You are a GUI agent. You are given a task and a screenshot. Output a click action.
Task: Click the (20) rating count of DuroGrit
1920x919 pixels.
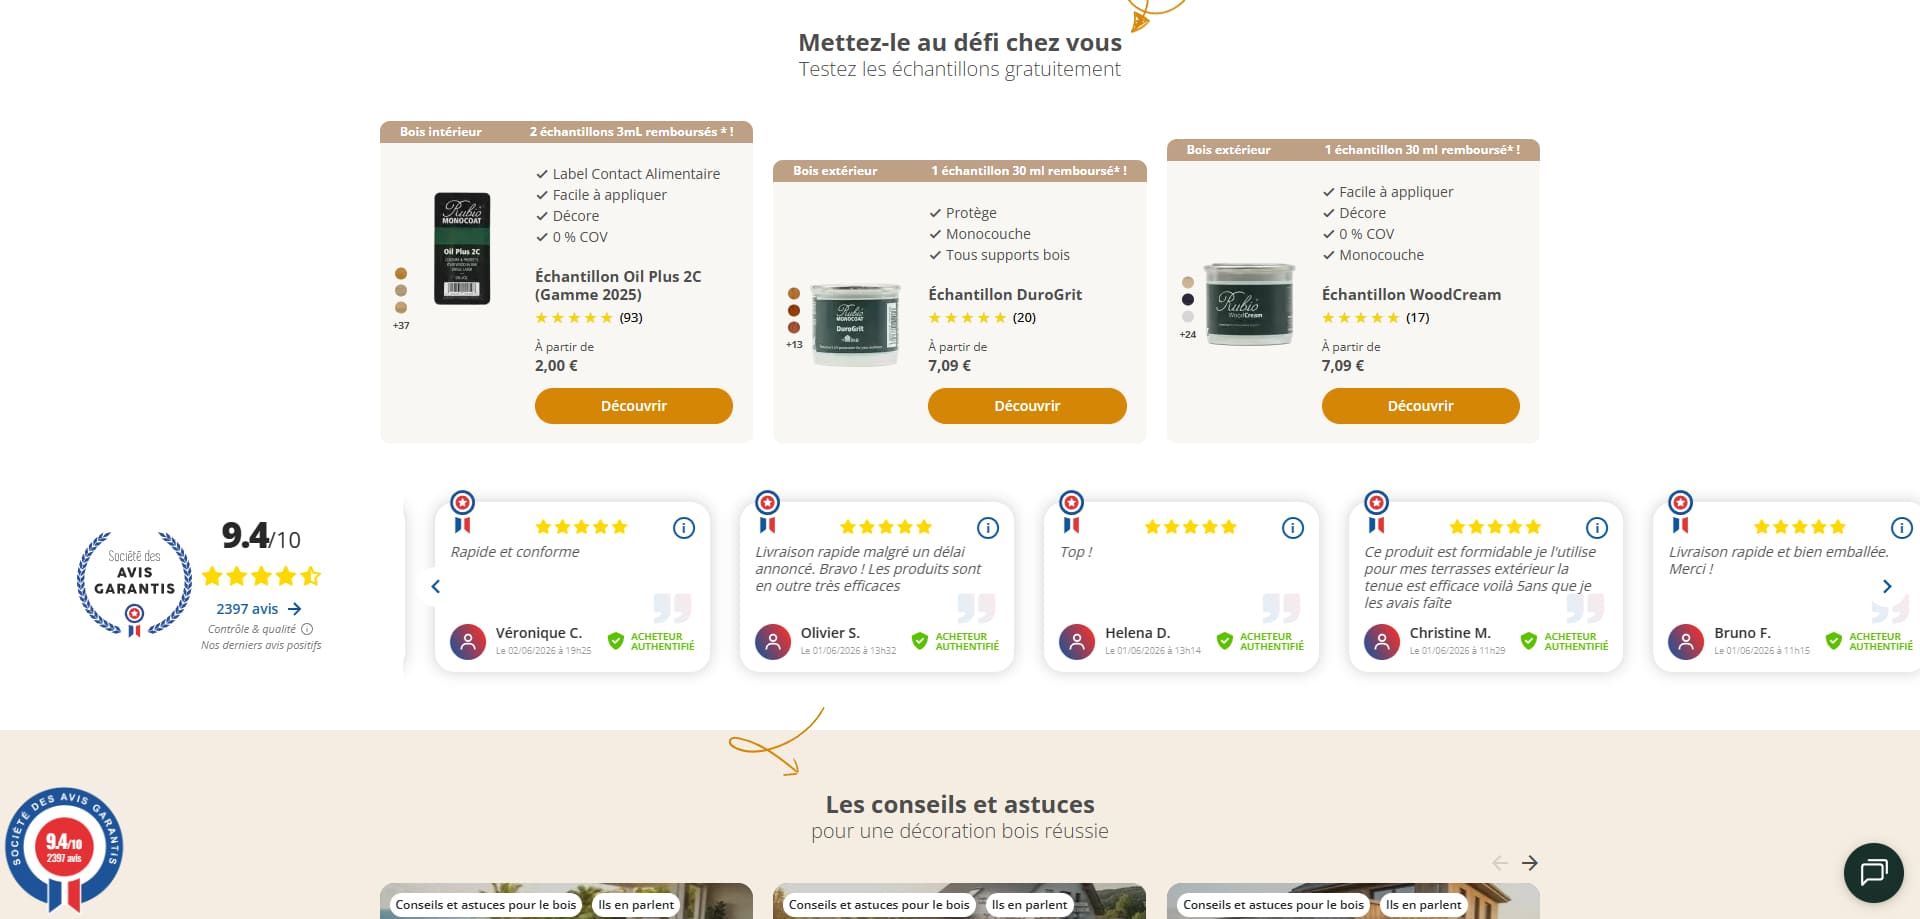point(1024,318)
